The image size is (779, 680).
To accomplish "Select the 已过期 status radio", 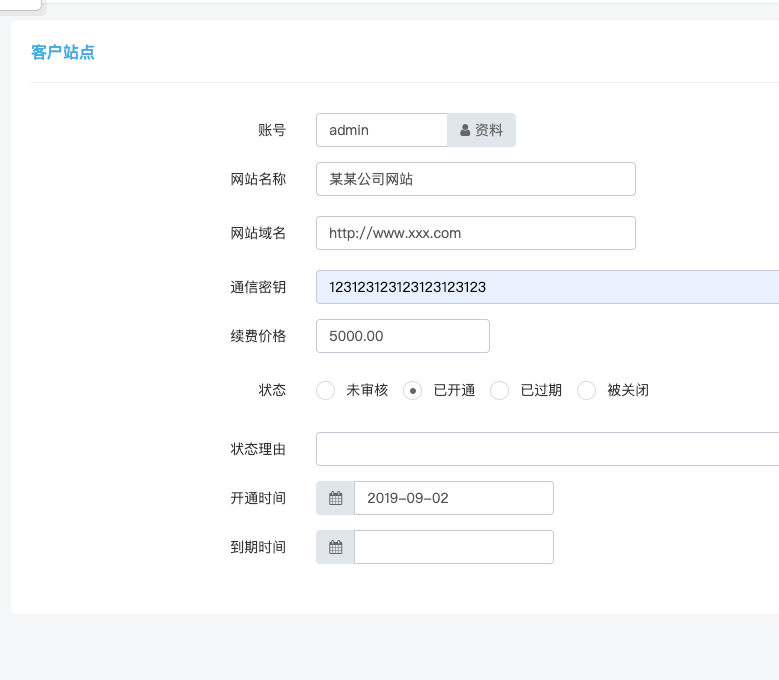I will pos(499,390).
